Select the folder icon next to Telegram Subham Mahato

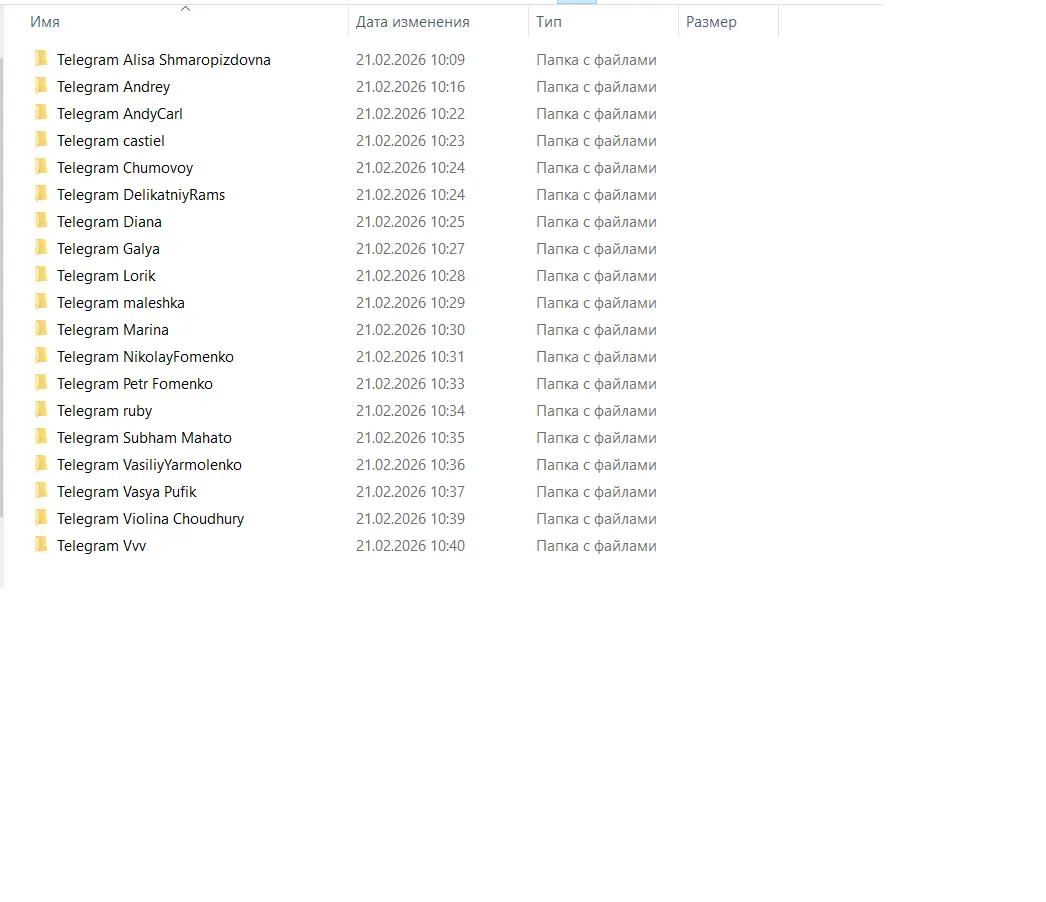41,437
